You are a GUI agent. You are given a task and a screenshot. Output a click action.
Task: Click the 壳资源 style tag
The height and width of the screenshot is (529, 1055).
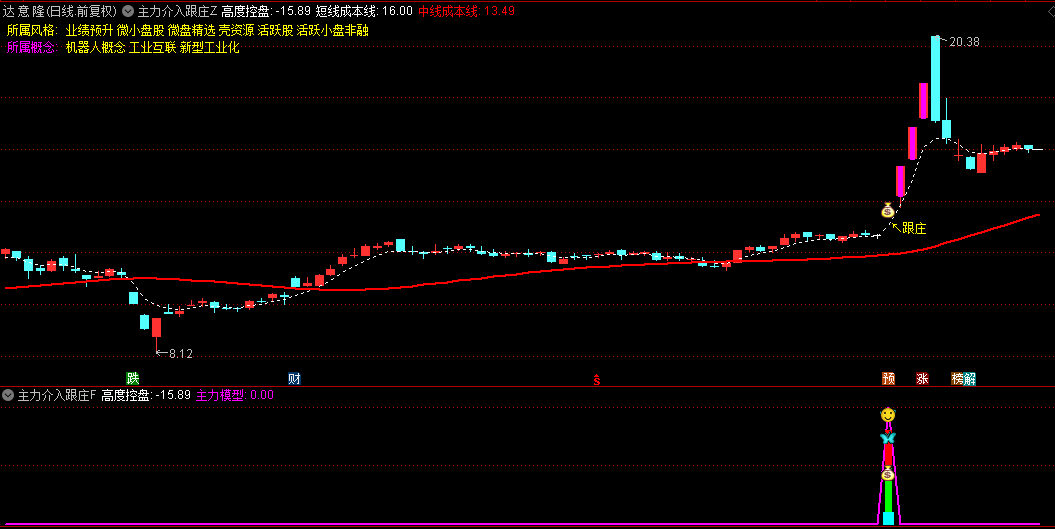pos(236,30)
